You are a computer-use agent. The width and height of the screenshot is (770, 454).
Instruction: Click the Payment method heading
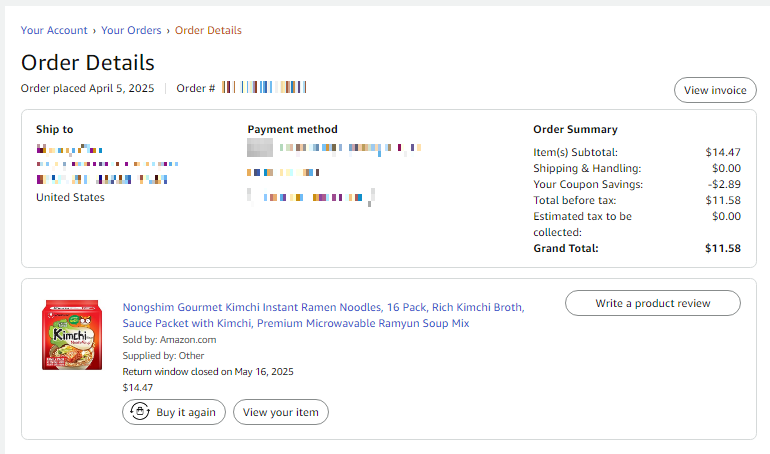click(x=292, y=129)
